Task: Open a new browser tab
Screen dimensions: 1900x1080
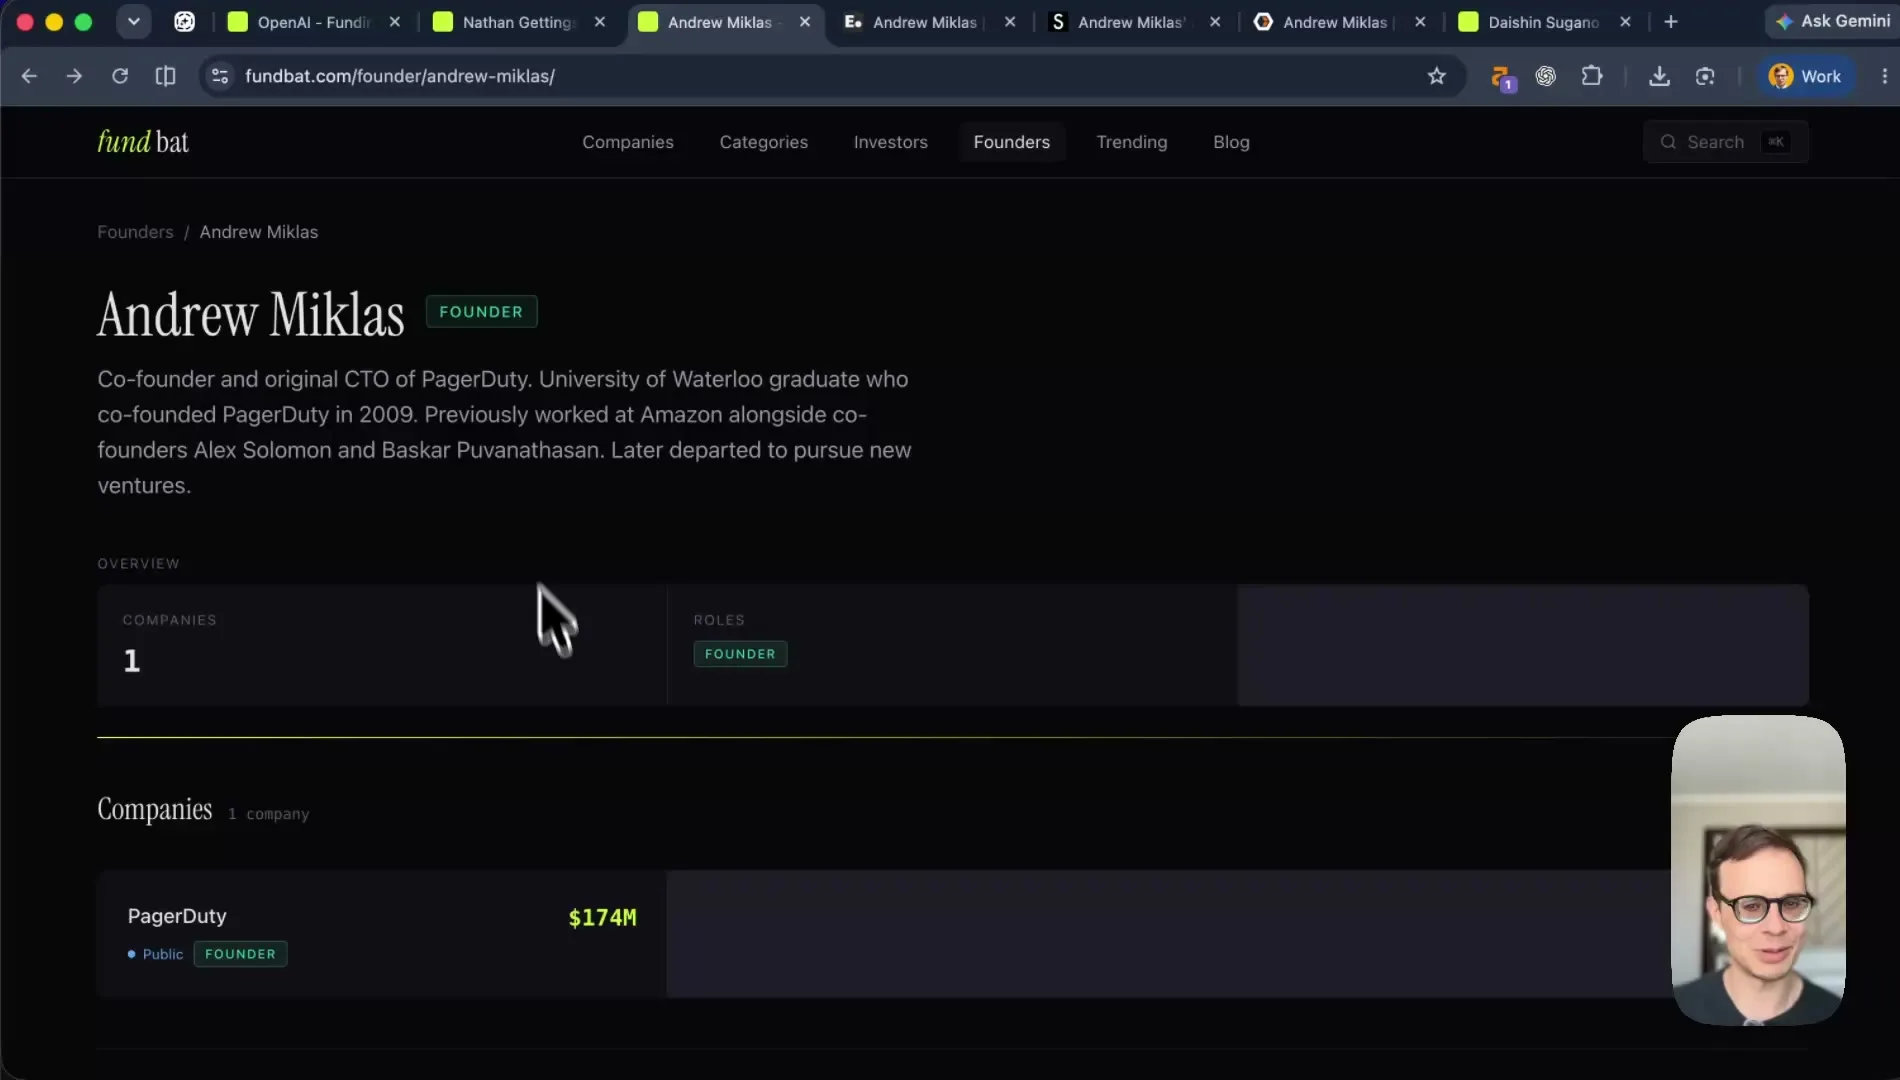Action: [x=1670, y=22]
